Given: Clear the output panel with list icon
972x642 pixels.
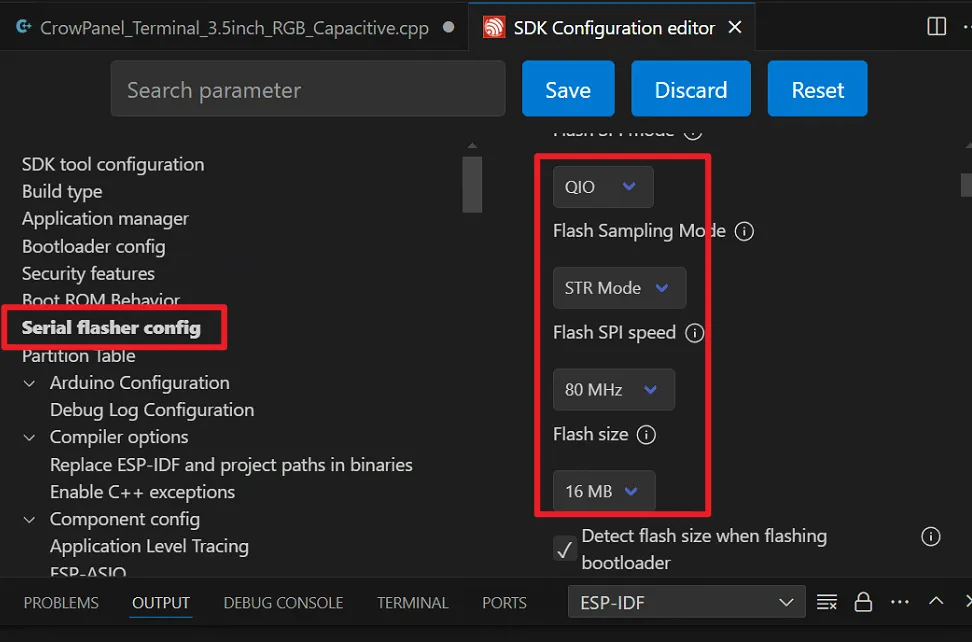Looking at the screenshot, I should pyautogui.click(x=827, y=602).
